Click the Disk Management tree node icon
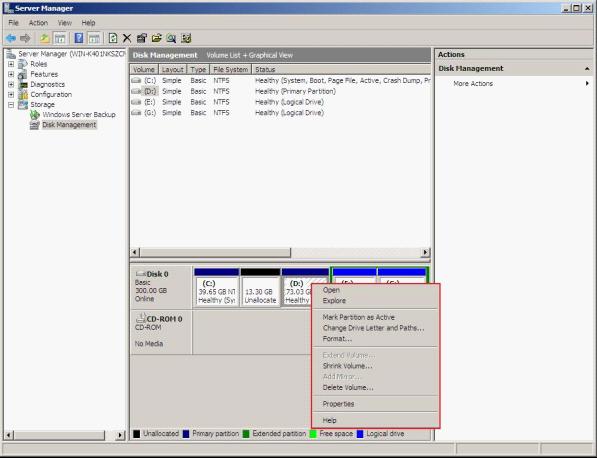597x458 pixels. coord(35,125)
